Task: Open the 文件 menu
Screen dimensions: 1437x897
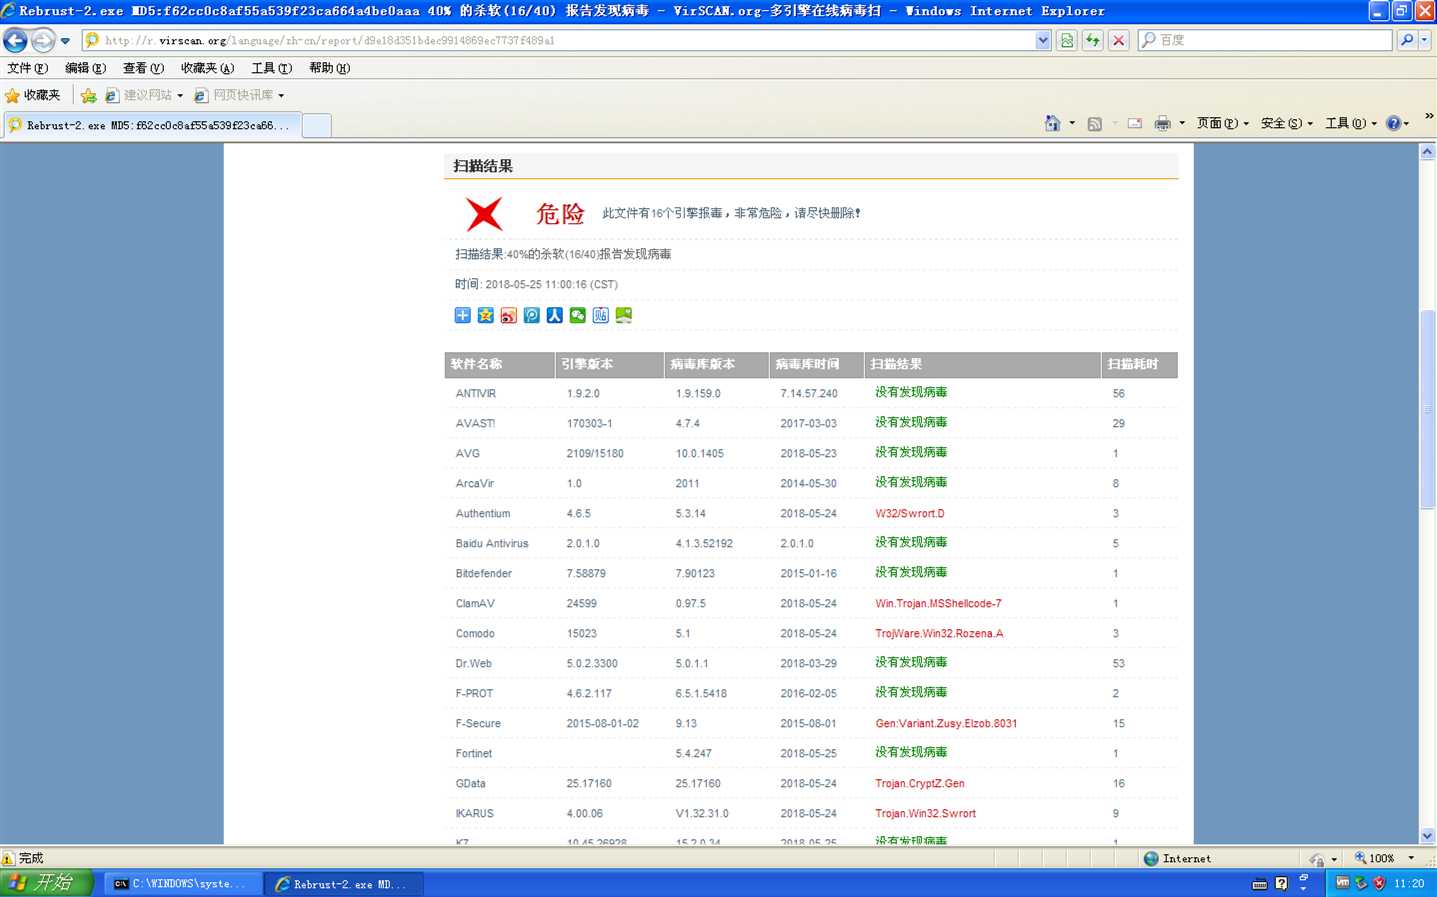Action: (x=27, y=68)
